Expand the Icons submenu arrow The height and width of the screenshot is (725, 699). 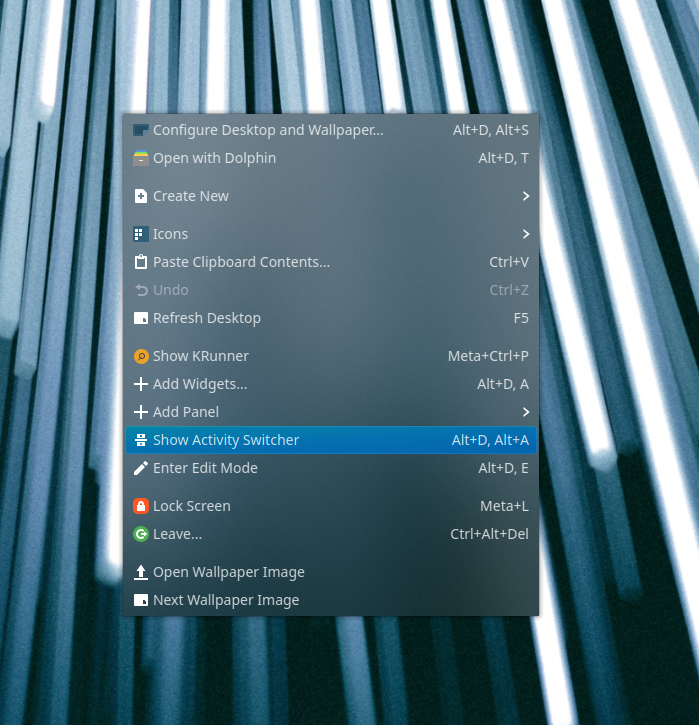pos(525,234)
